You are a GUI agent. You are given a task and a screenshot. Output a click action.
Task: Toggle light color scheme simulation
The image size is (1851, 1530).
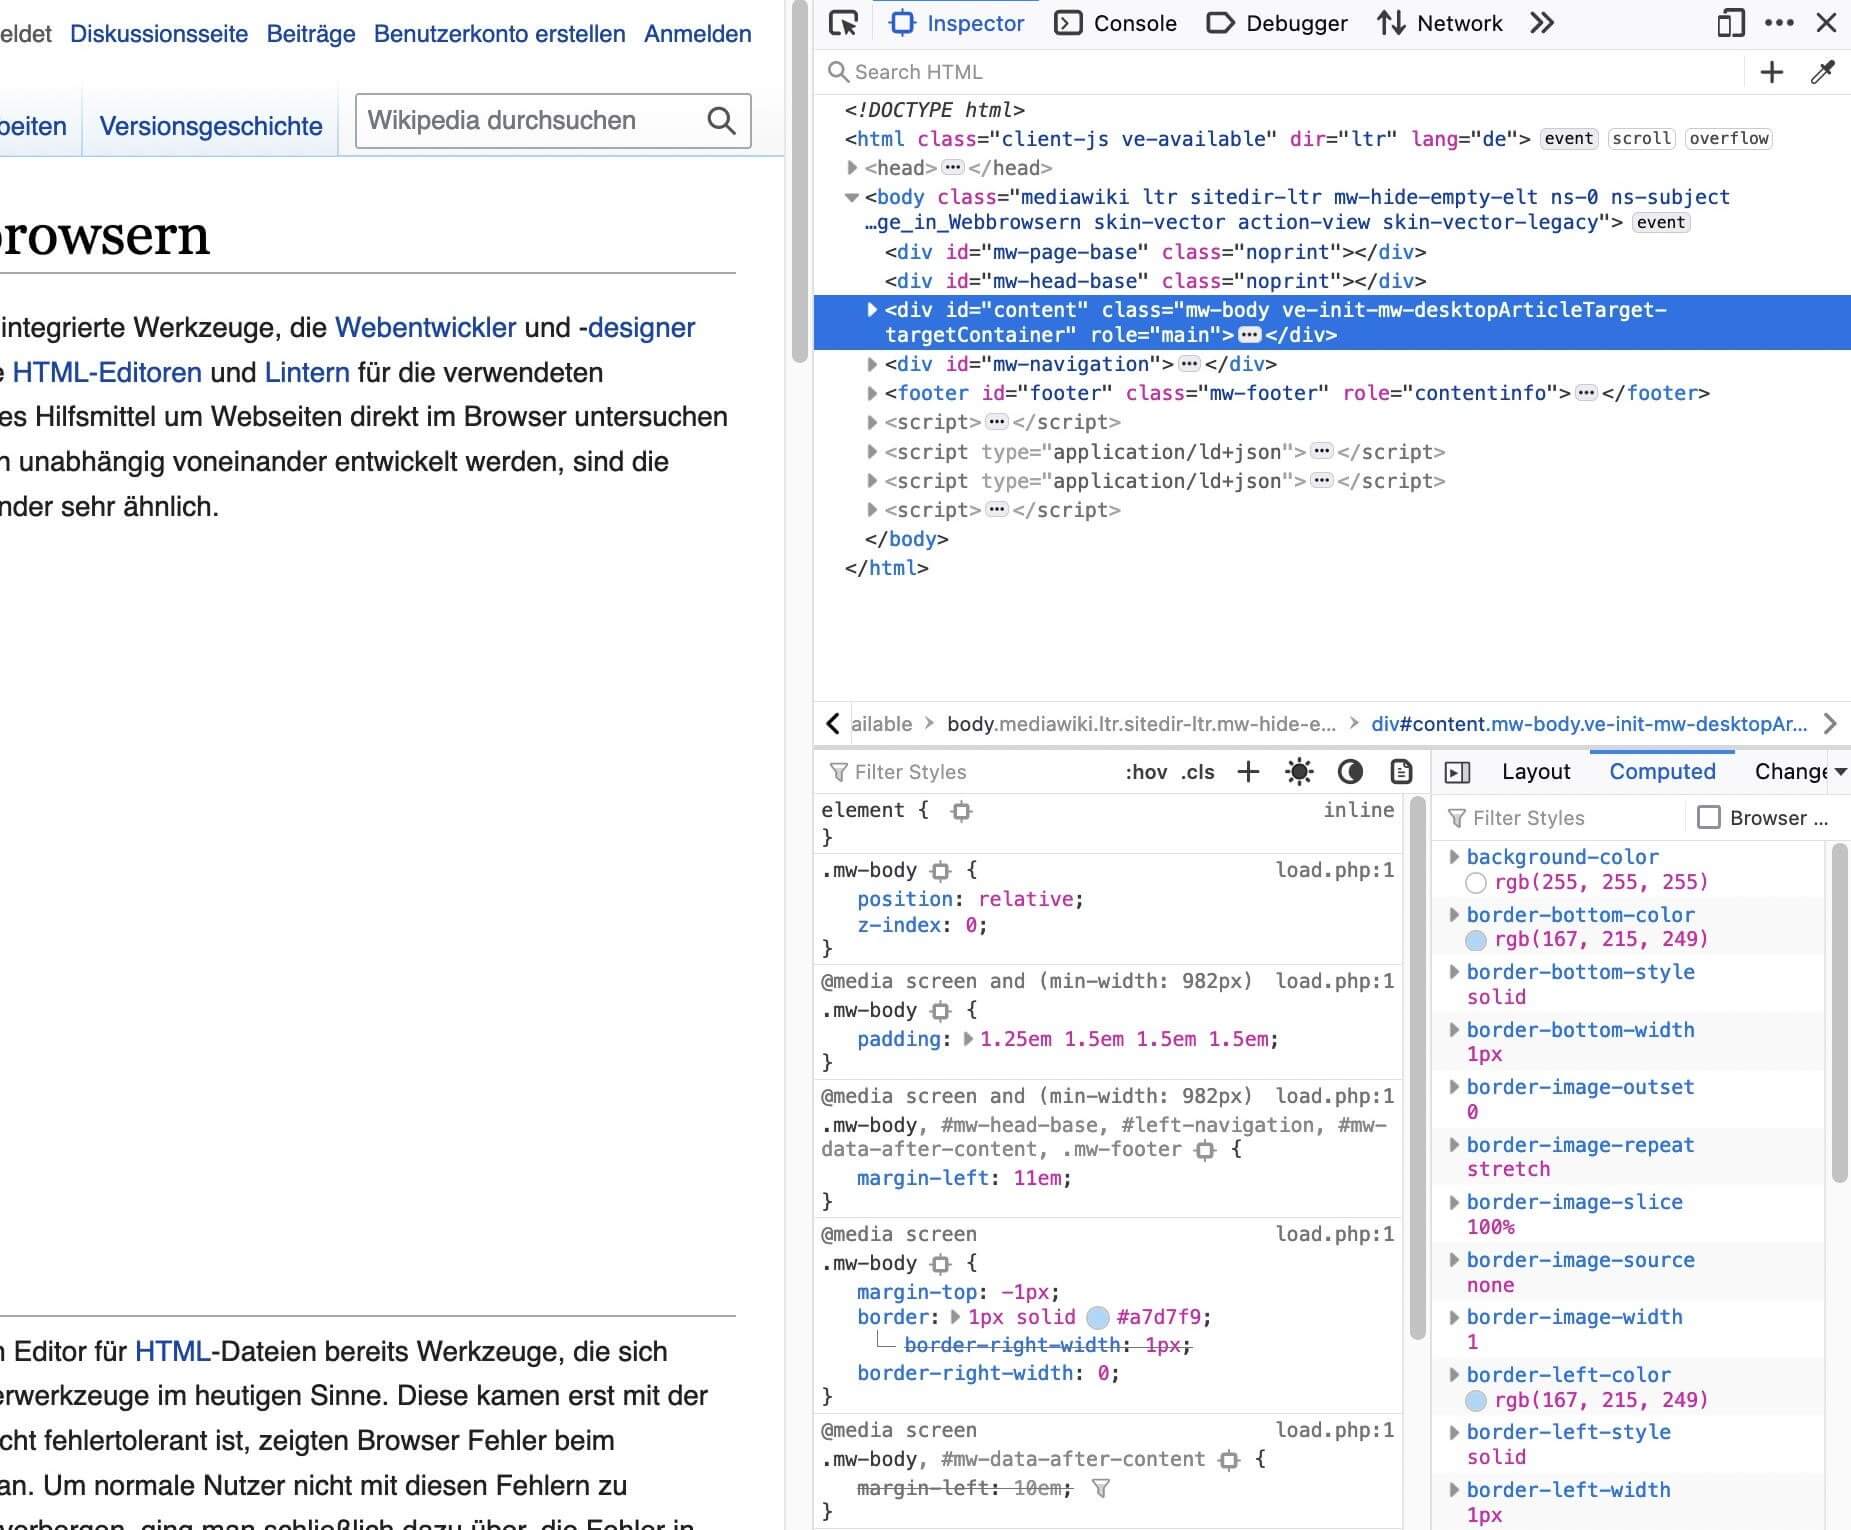pyautogui.click(x=1299, y=771)
